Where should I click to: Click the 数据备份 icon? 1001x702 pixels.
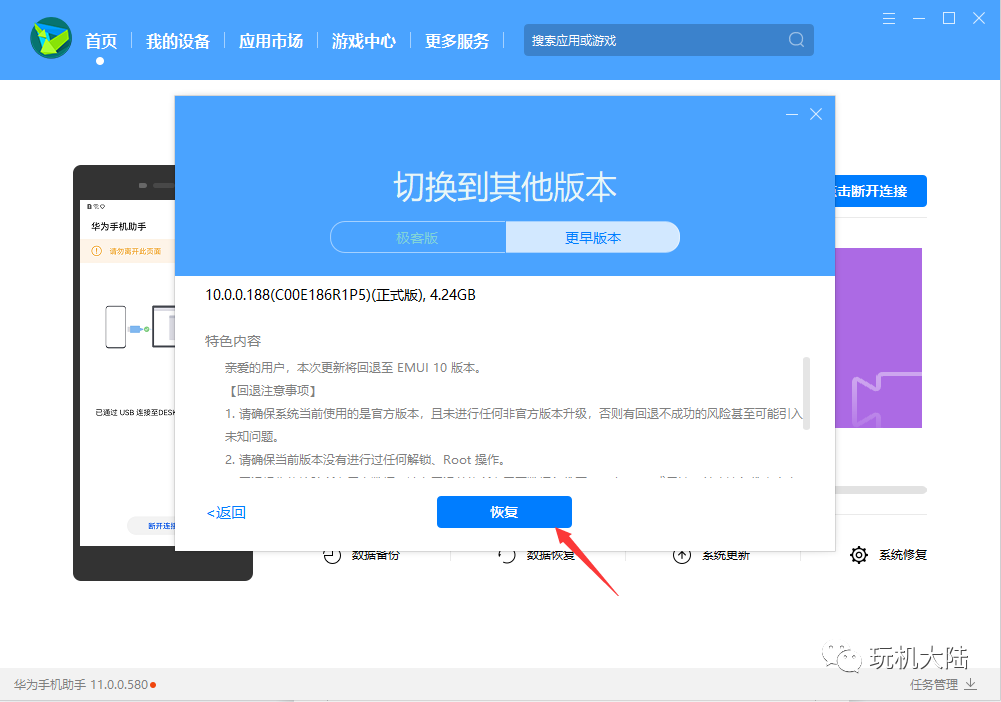click(x=332, y=555)
